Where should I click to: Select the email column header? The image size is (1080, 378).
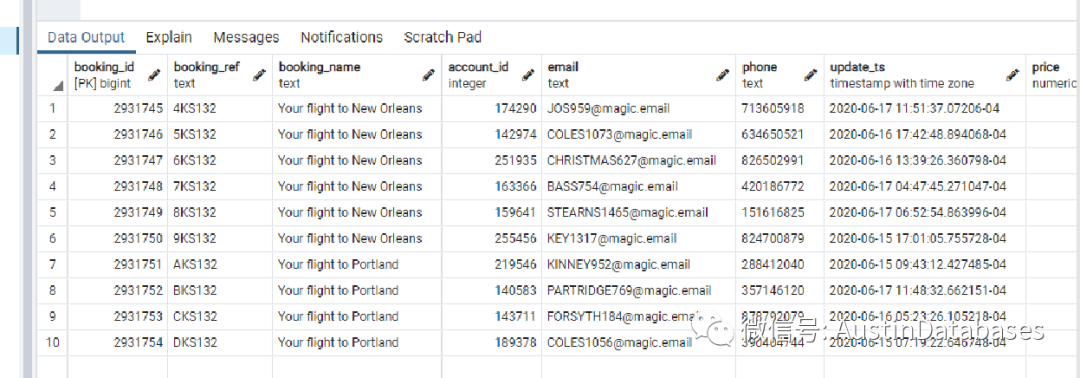638,75
